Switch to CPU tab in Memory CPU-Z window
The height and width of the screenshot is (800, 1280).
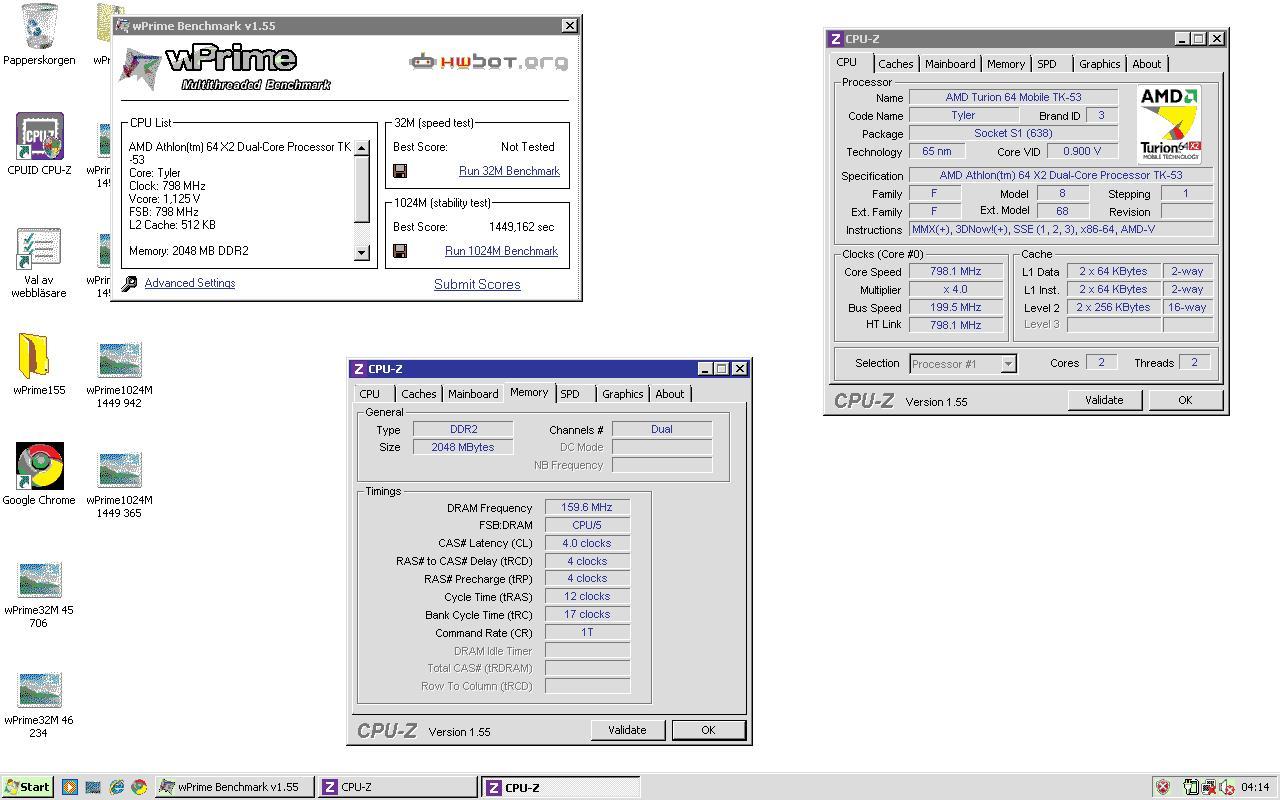click(x=370, y=394)
